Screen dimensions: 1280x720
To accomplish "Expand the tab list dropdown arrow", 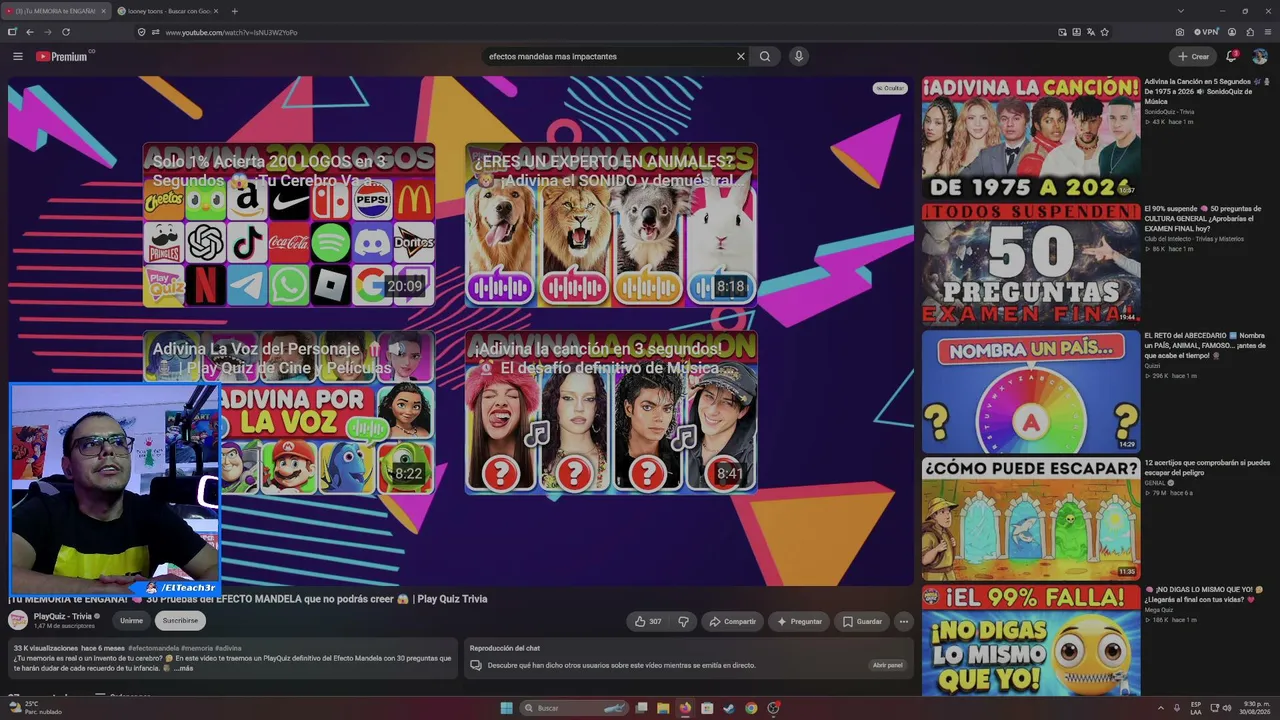I will pos(1181,11).
